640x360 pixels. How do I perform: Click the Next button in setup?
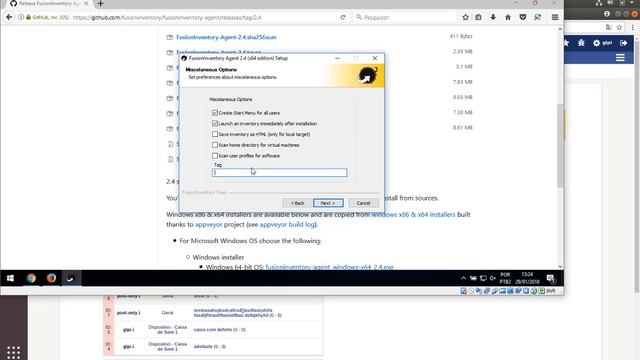tap(328, 203)
